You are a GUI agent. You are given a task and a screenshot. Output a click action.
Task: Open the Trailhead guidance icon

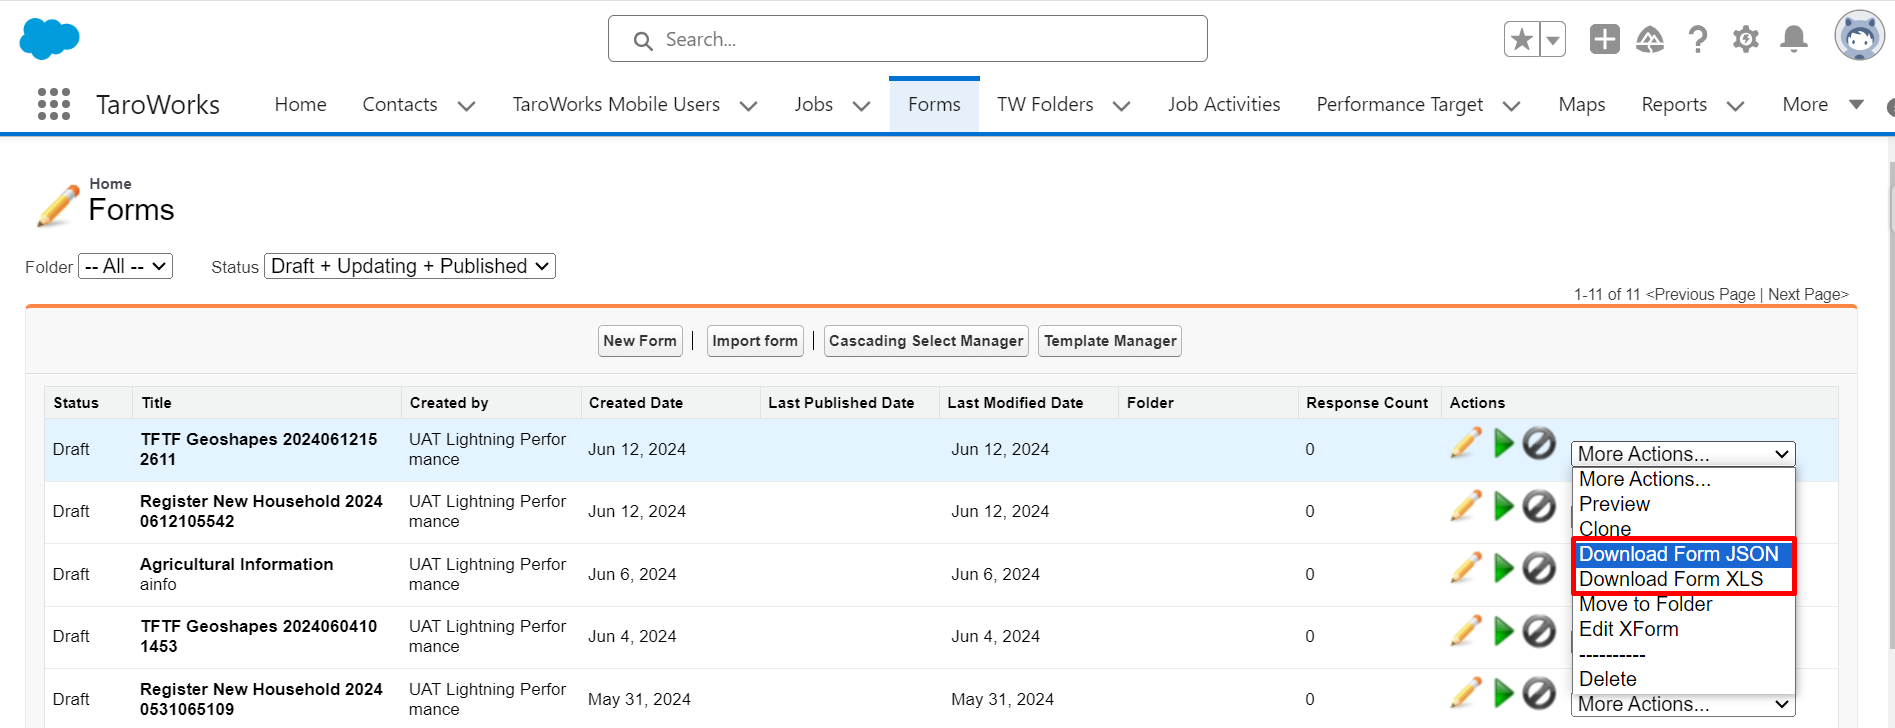1650,40
